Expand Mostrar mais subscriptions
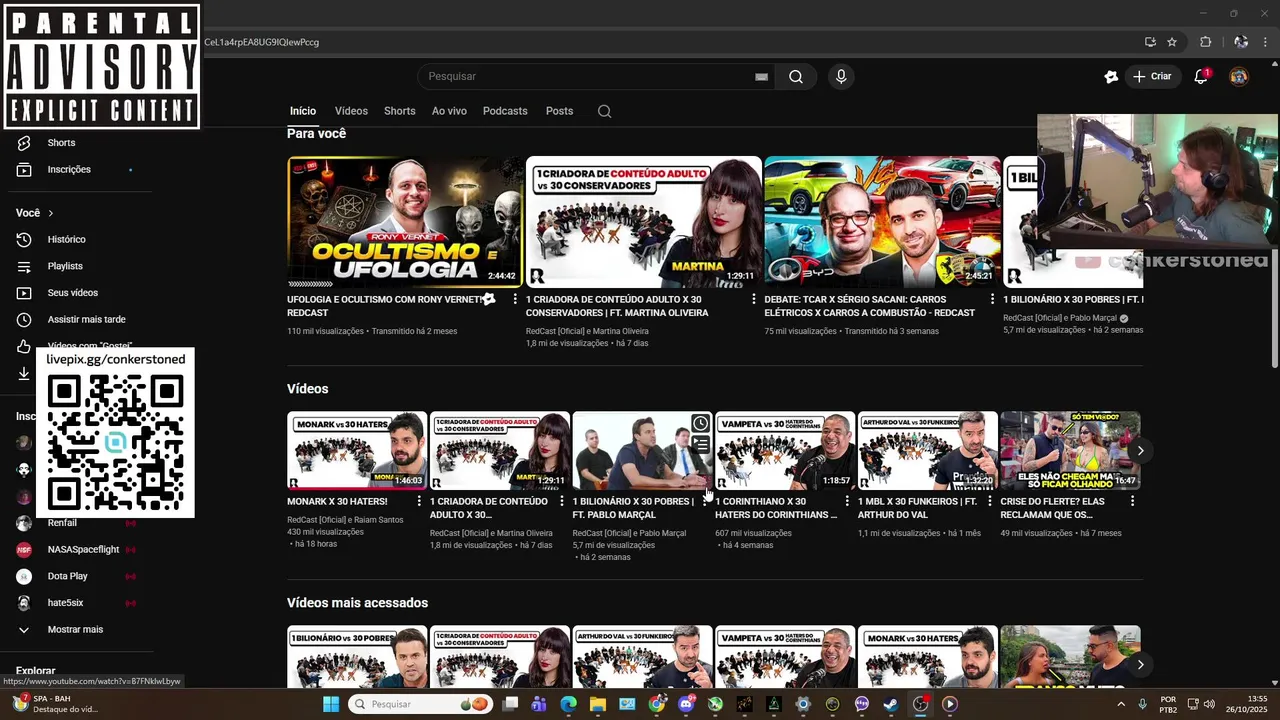Screen dimensions: 1280x720 (76, 630)
